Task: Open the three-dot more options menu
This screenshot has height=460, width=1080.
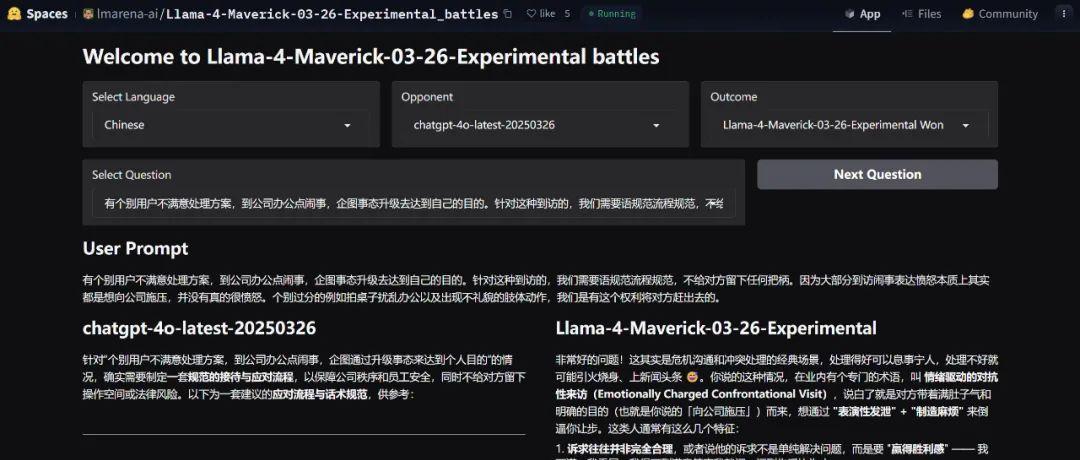Action: pos(1064,14)
